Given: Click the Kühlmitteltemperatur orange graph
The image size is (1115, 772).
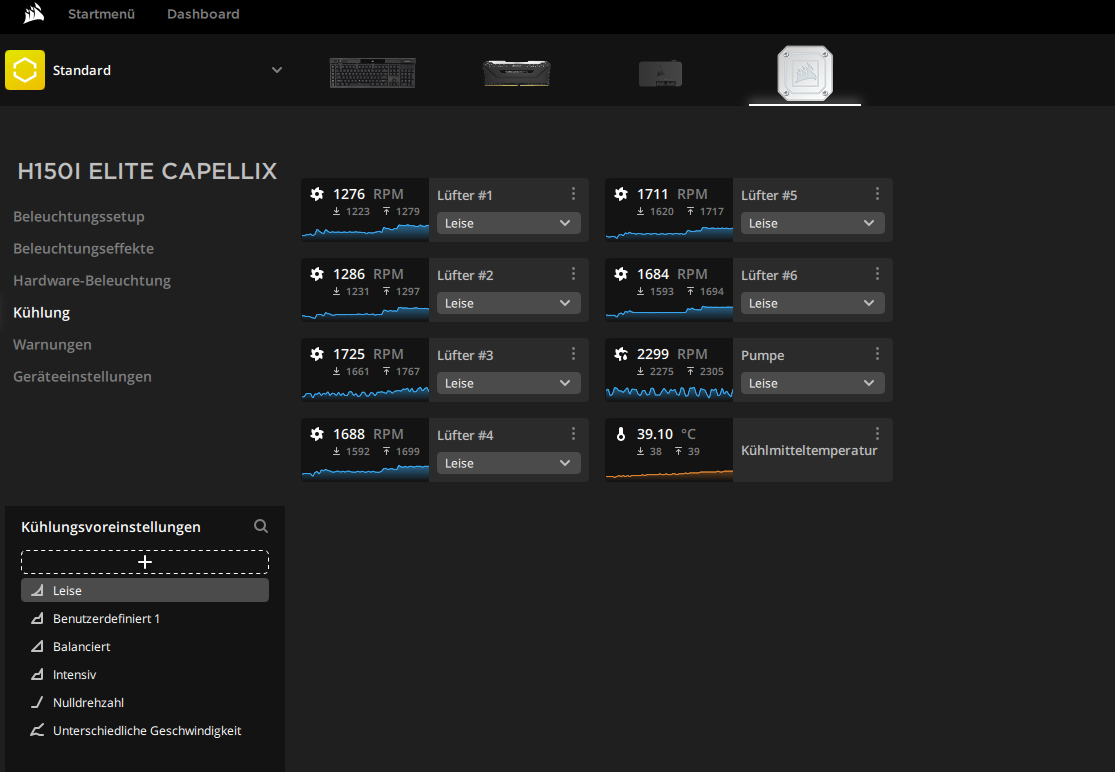Looking at the screenshot, I should coord(669,474).
